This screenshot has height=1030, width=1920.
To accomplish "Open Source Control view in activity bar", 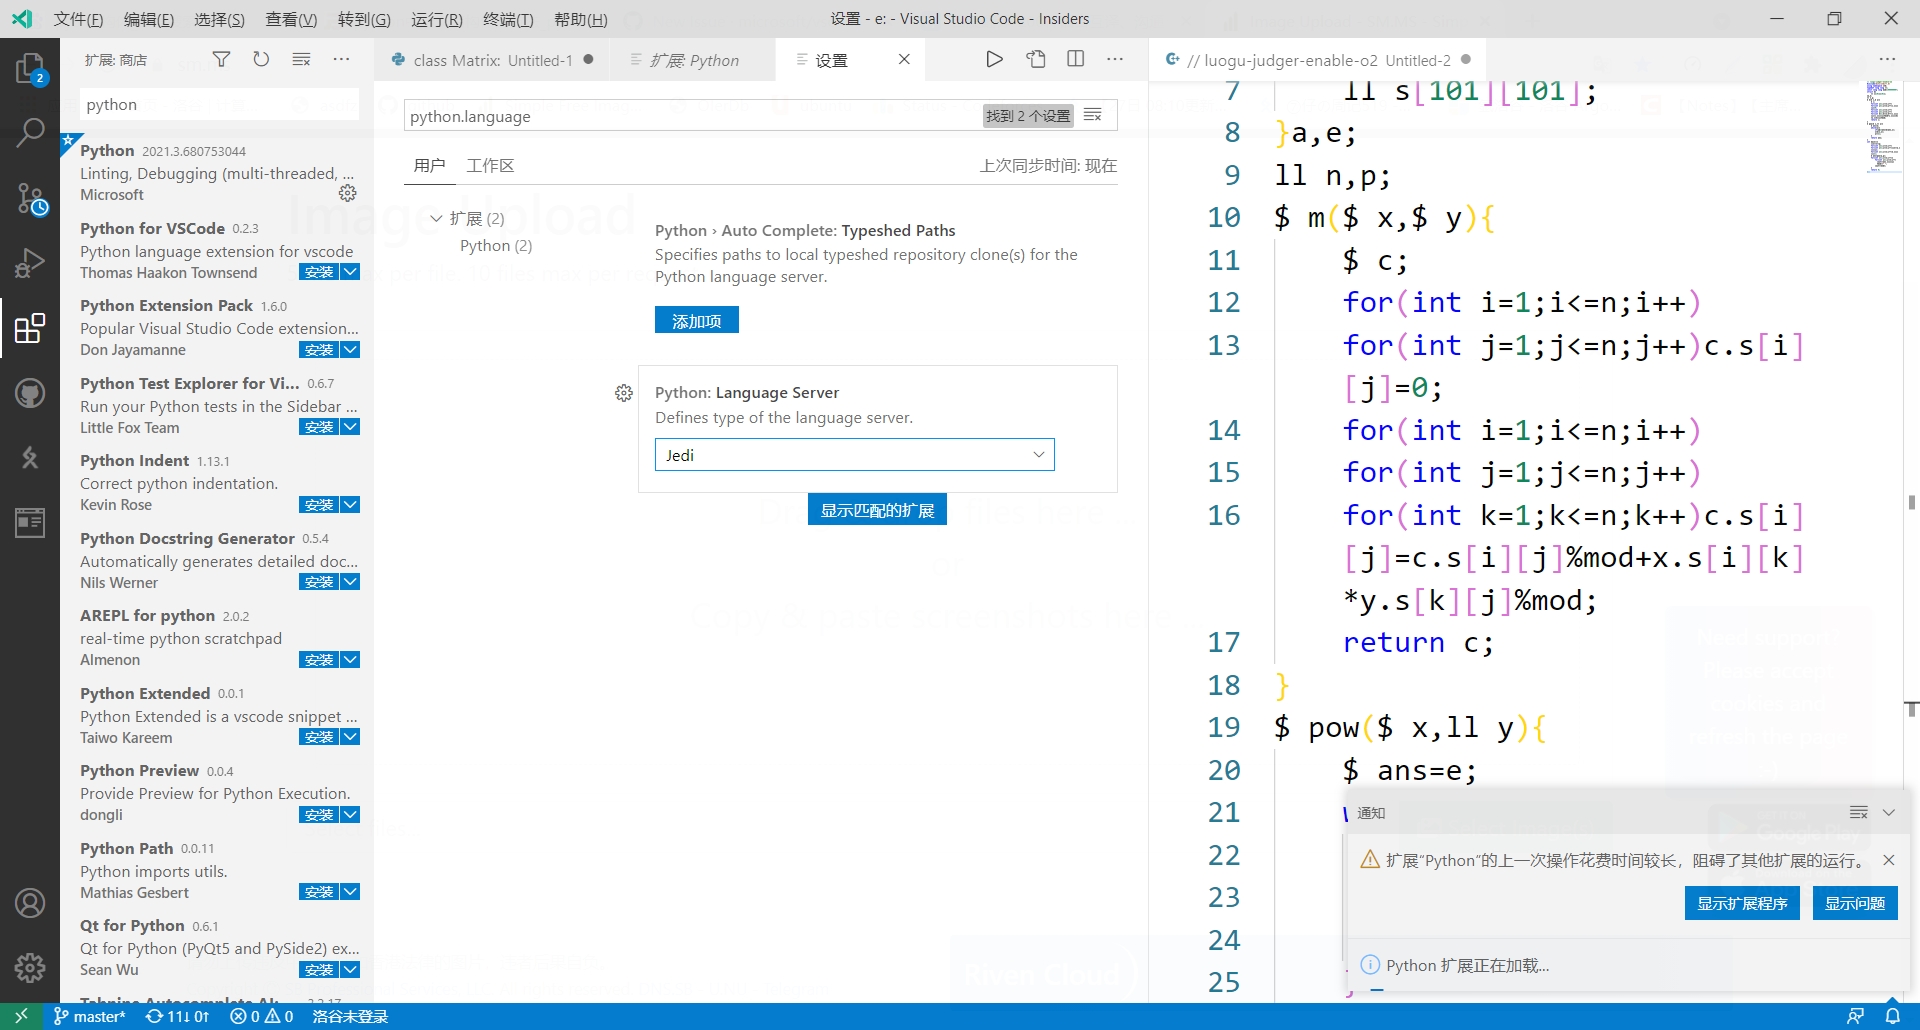I will 30,199.
